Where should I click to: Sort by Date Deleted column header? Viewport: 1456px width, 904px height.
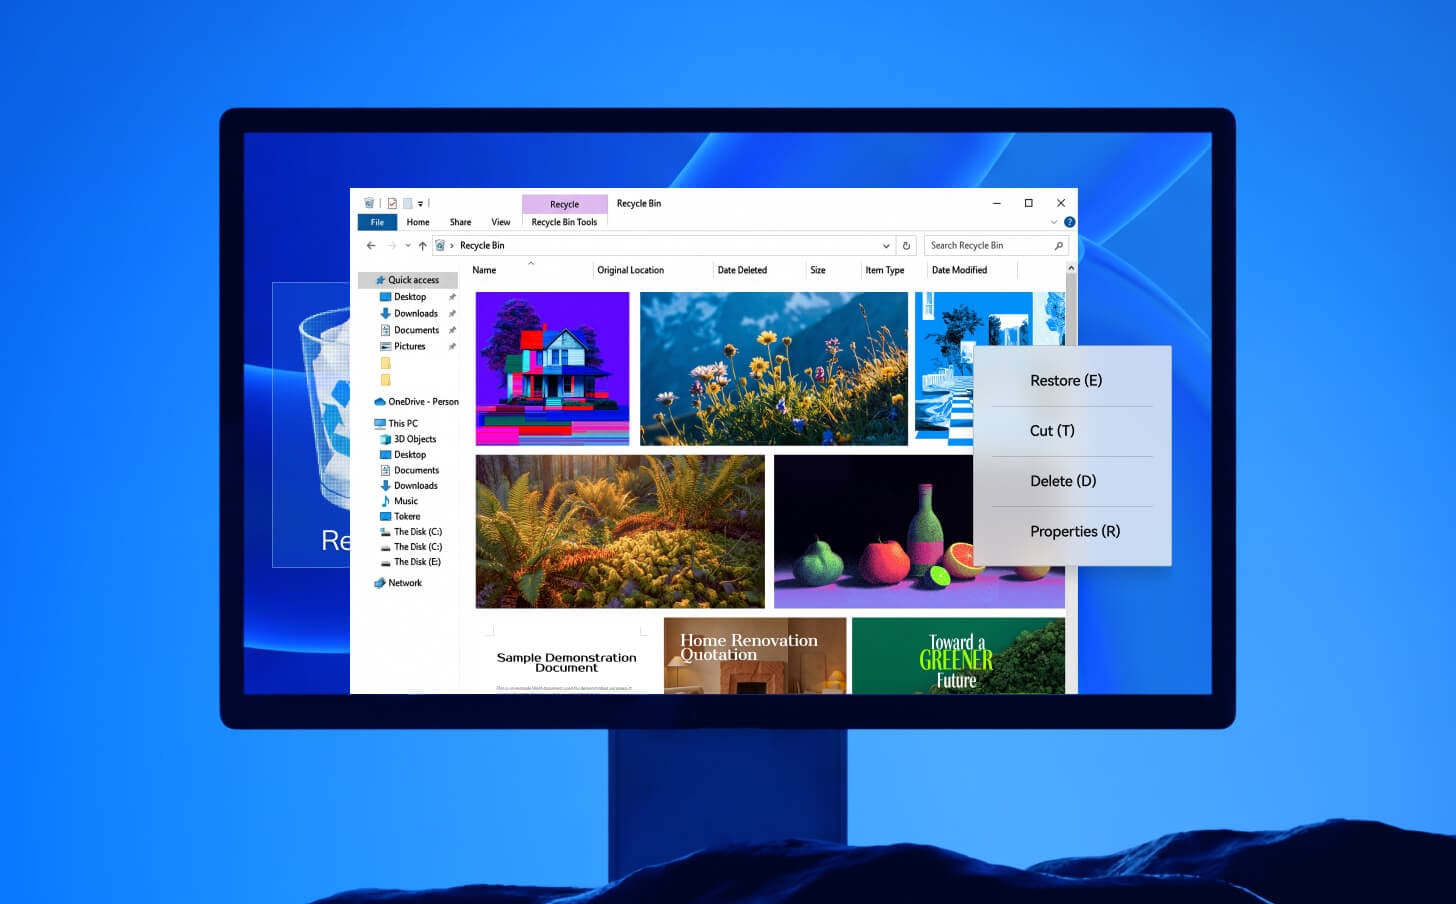pos(742,270)
